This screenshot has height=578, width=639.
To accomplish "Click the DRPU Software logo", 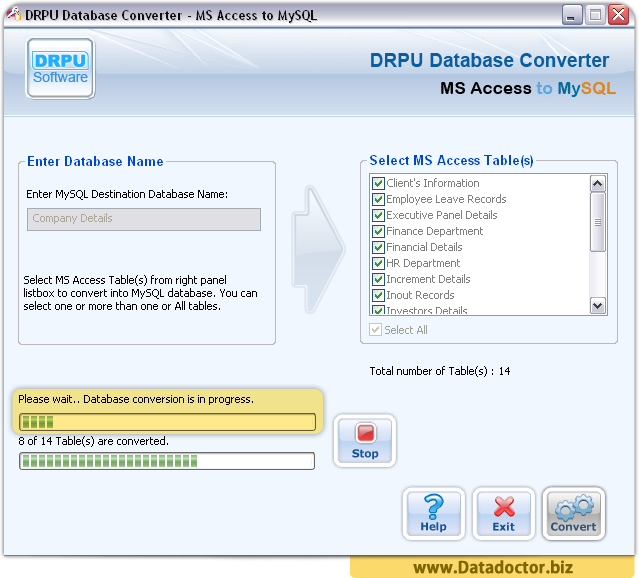I will [x=60, y=68].
